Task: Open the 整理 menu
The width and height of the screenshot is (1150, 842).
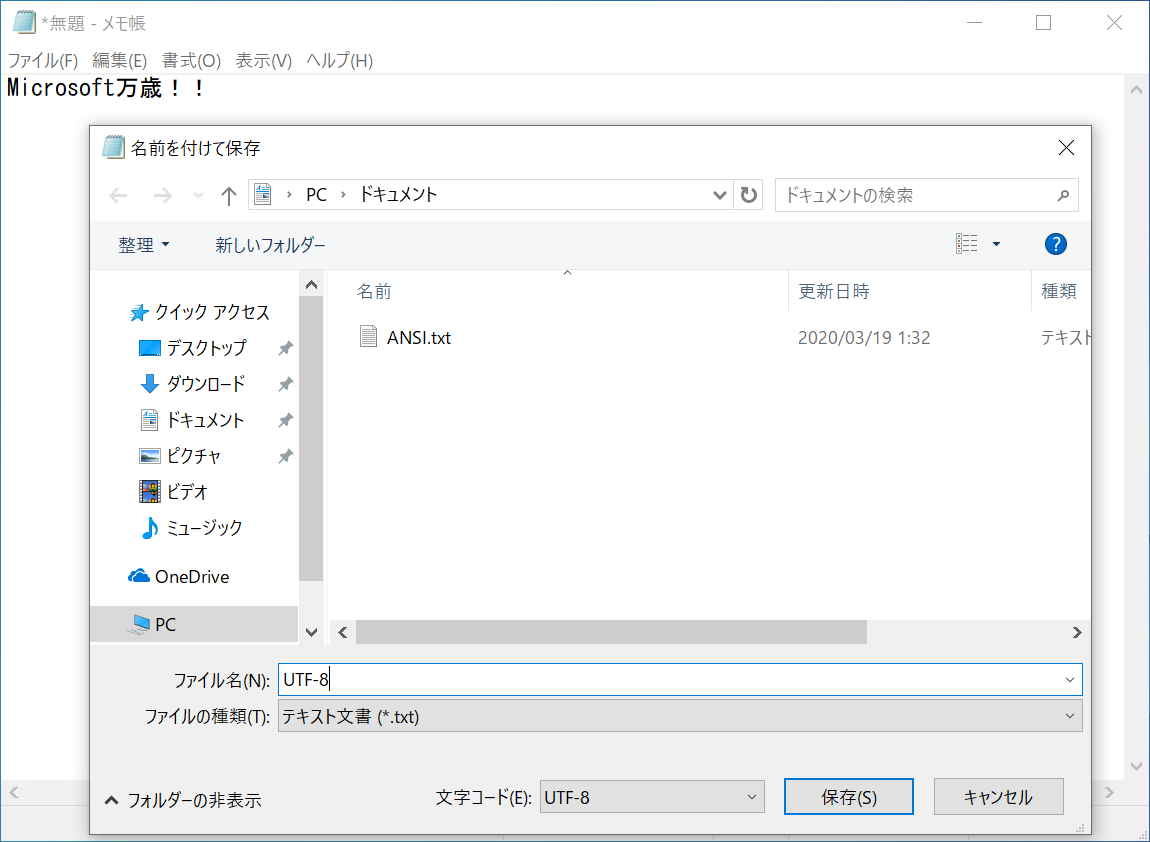Action: [x=144, y=244]
